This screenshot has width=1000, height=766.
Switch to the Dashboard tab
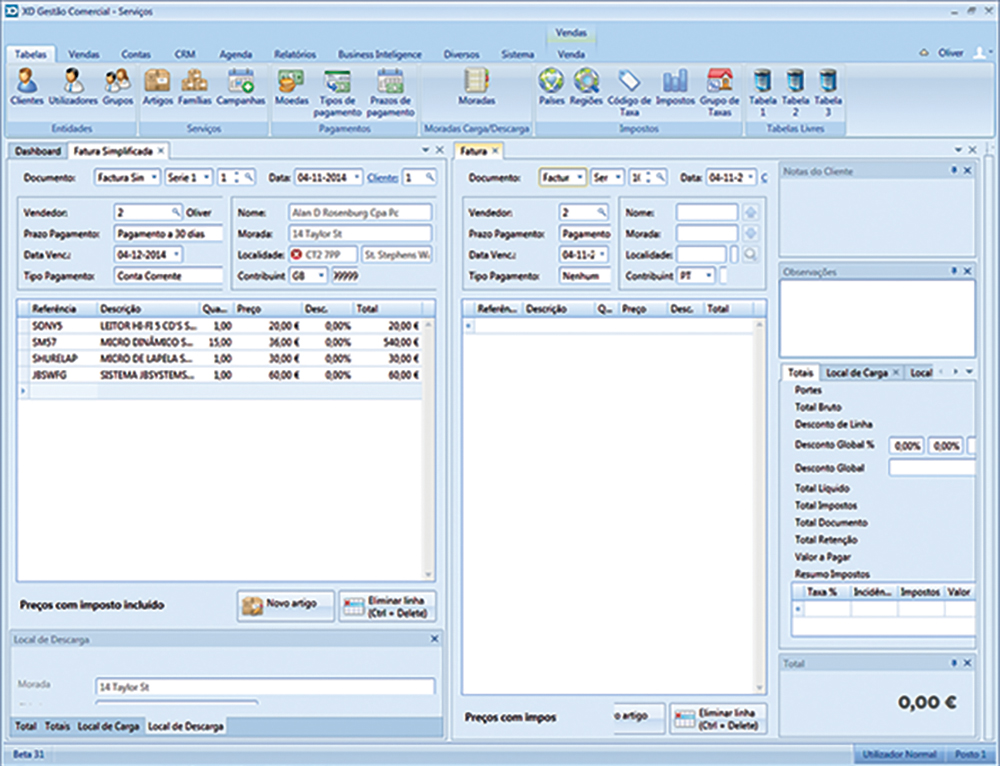(x=37, y=150)
